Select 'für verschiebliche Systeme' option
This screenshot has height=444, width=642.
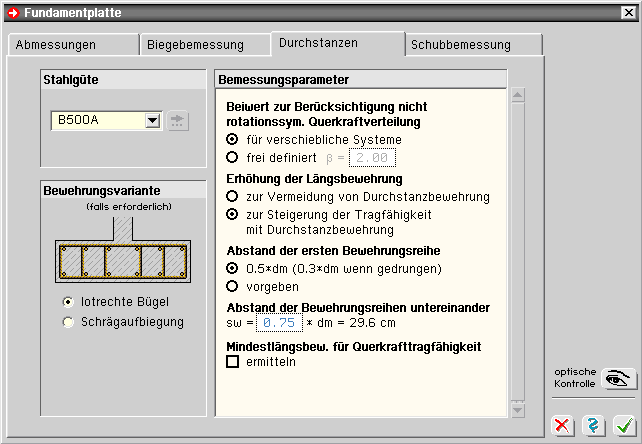coord(233,139)
